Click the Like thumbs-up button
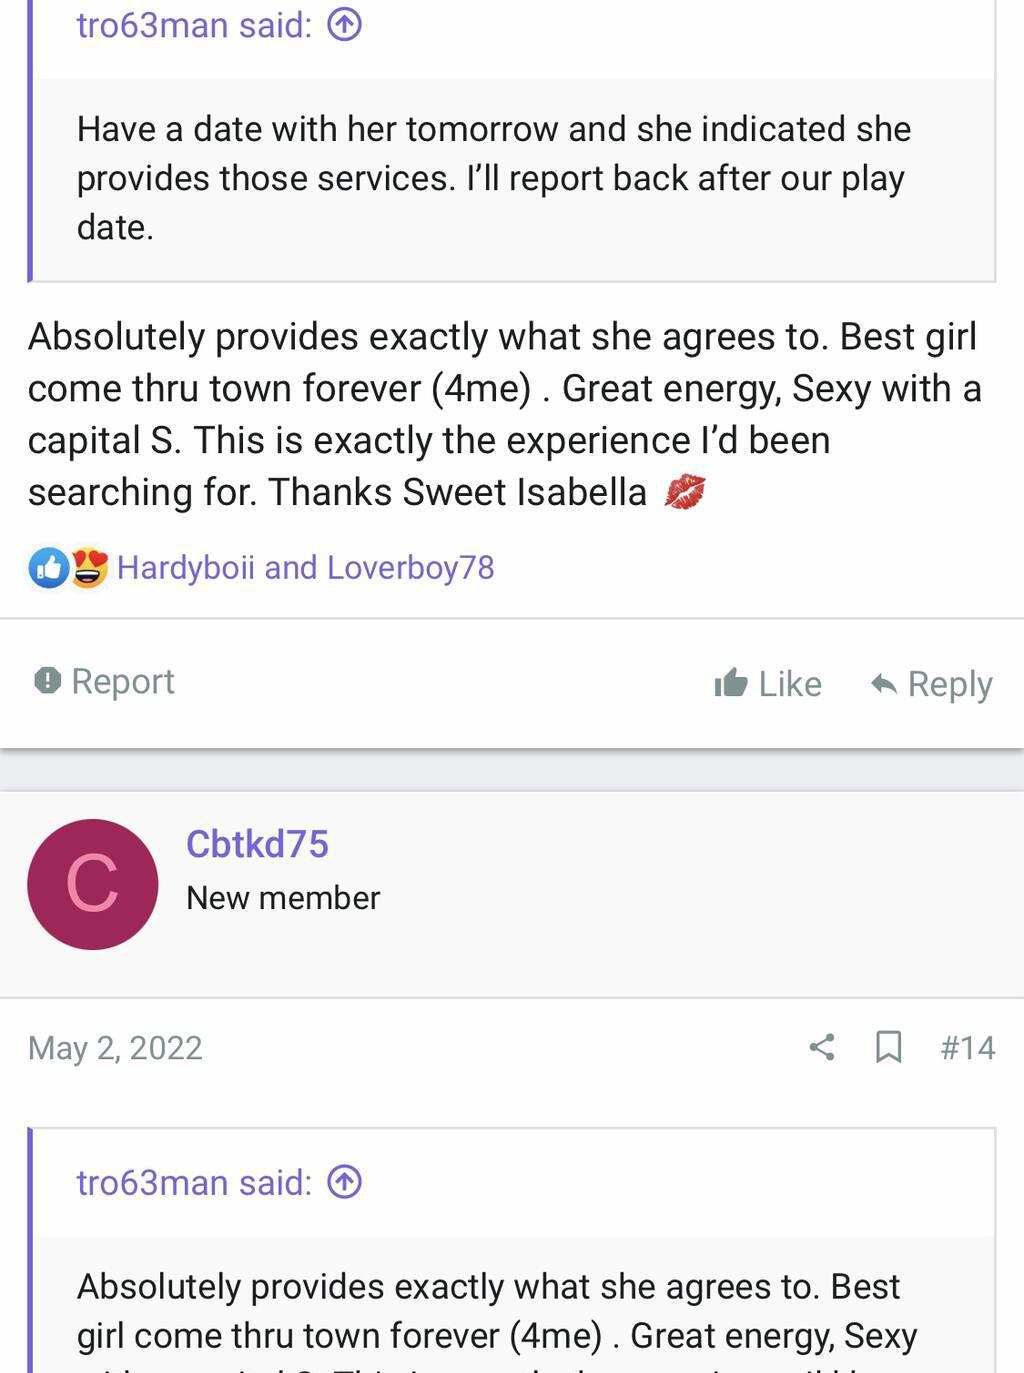Image resolution: width=1024 pixels, height=1373 pixels. pos(768,684)
